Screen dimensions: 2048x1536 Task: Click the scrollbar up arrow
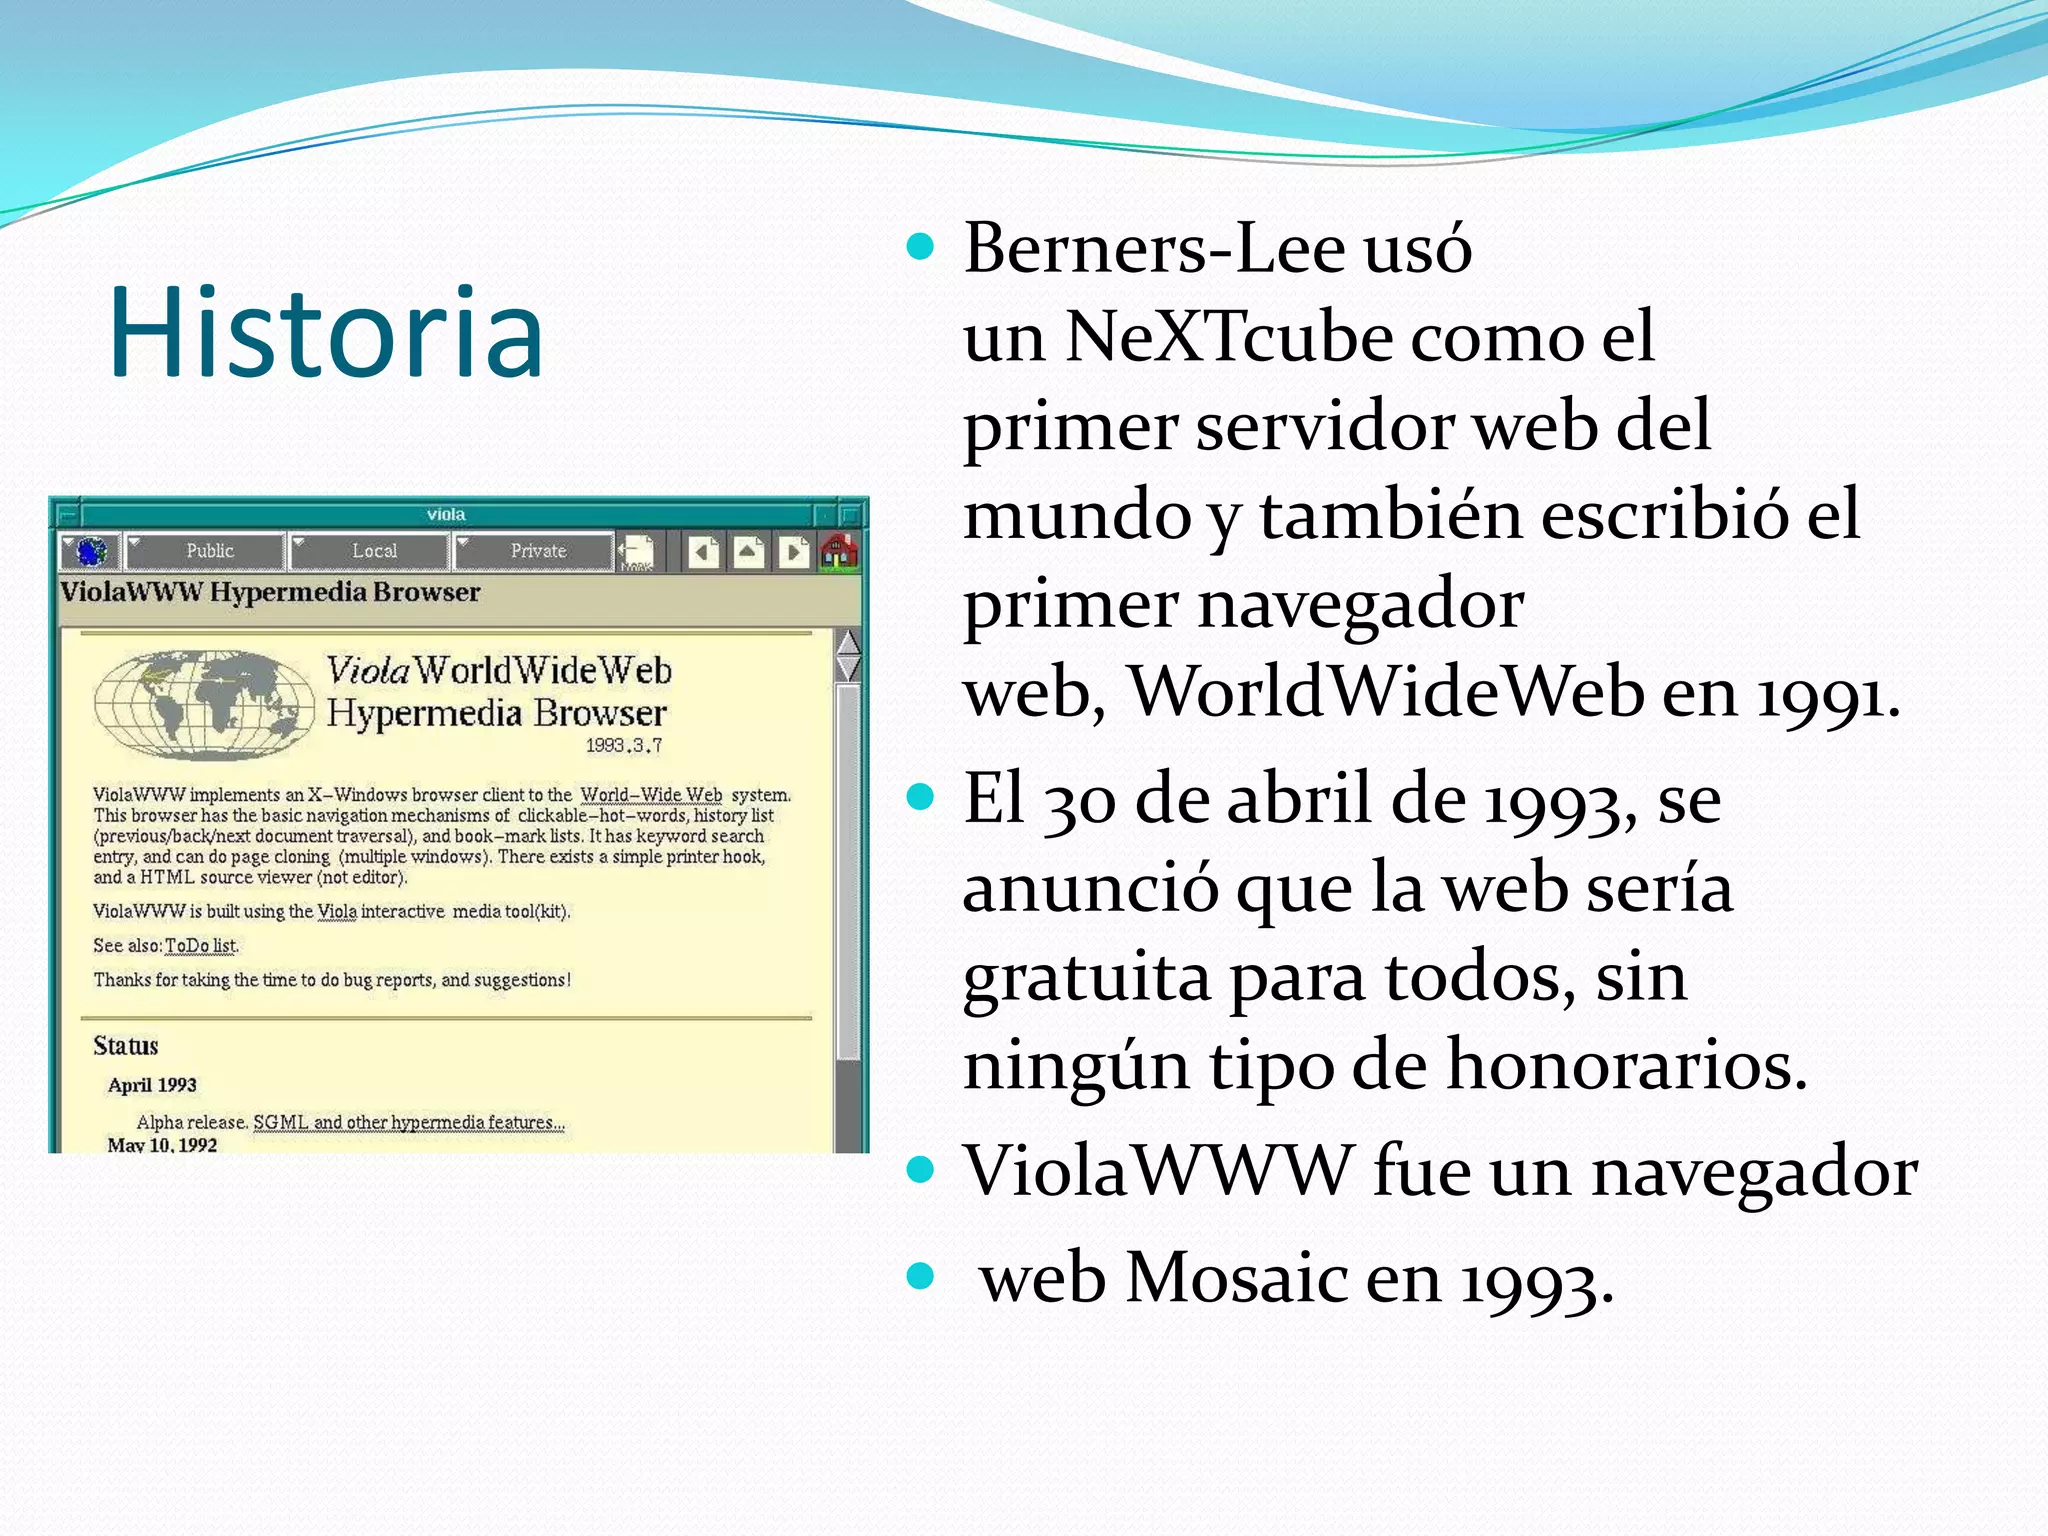[x=848, y=642]
